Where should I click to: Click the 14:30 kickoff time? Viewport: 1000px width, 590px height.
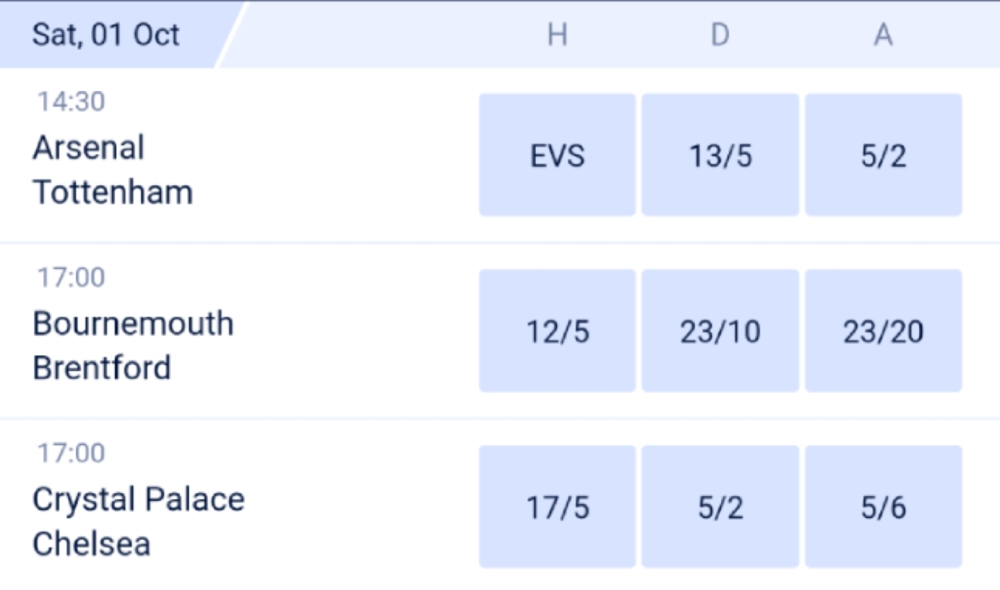click(x=71, y=101)
